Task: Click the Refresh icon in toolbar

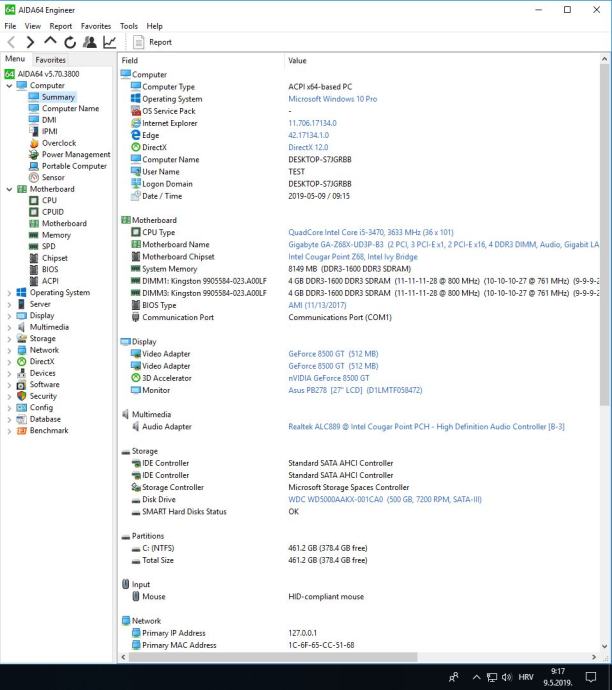Action: tap(70, 42)
